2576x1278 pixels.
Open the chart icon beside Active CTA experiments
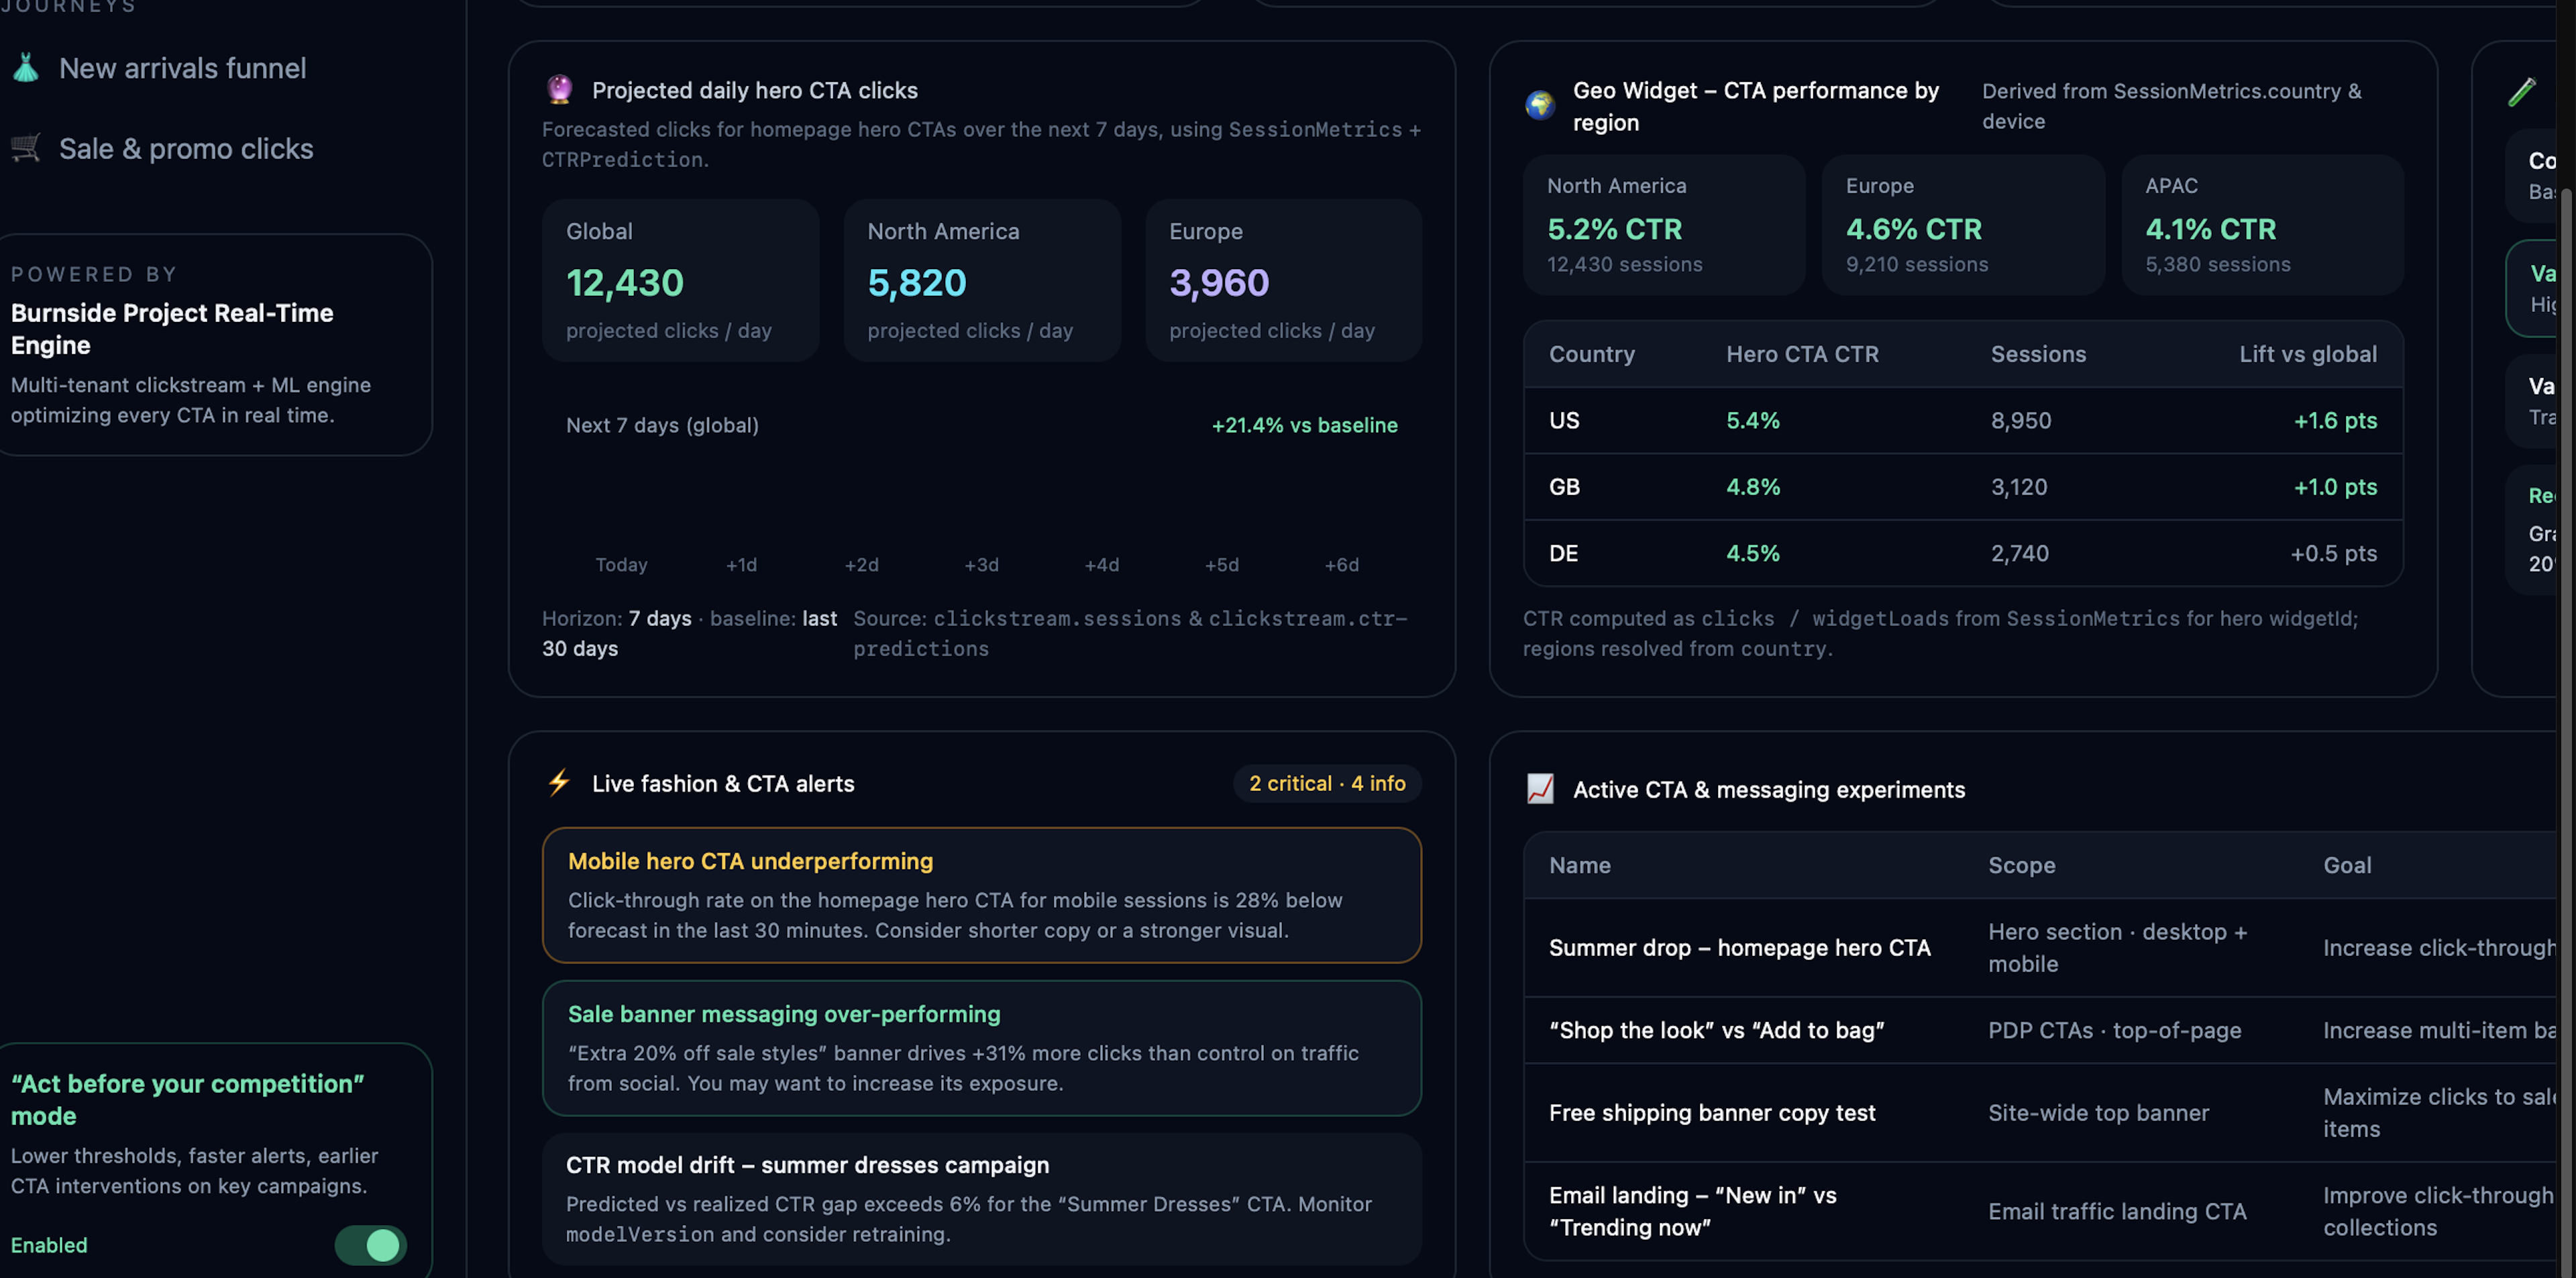(1540, 789)
